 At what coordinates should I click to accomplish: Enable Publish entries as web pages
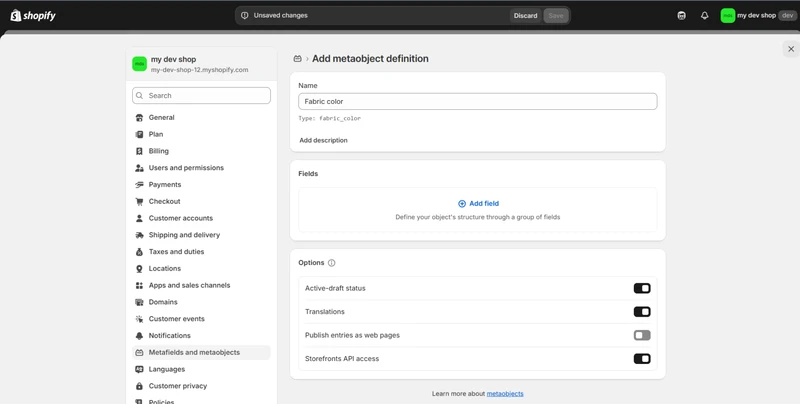pos(642,335)
